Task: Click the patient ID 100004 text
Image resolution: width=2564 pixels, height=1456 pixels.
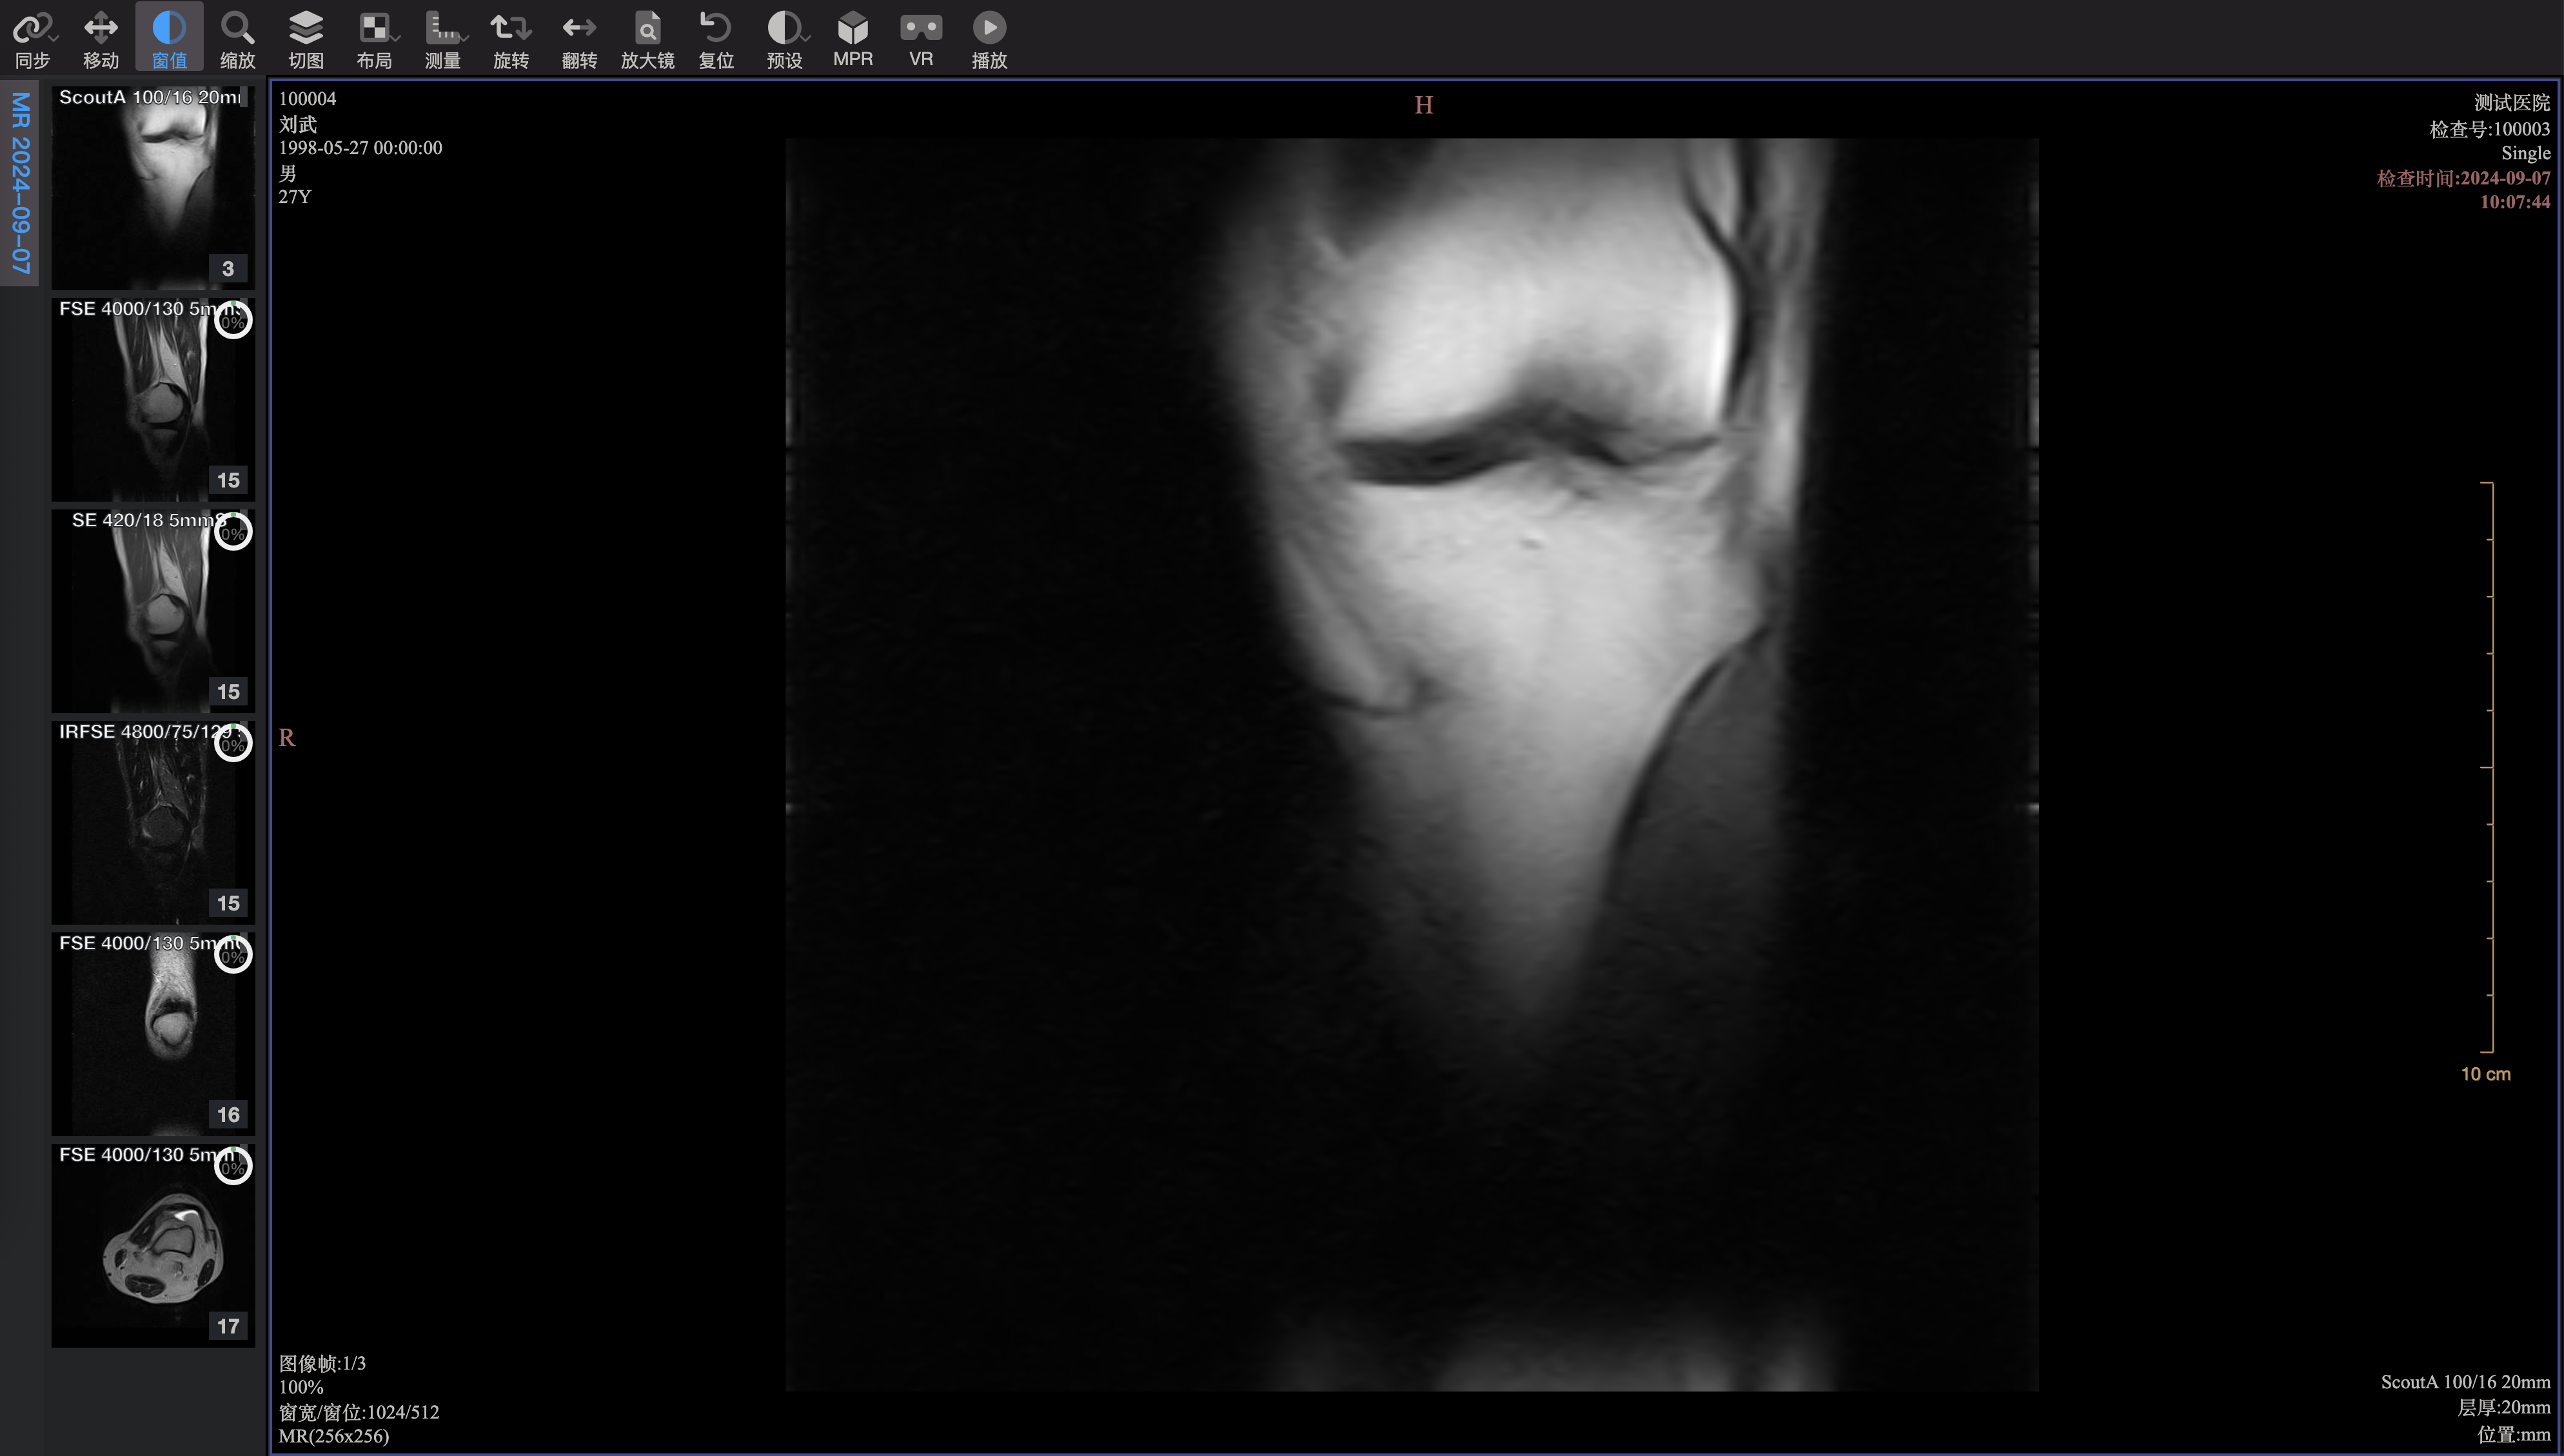Action: click(307, 98)
